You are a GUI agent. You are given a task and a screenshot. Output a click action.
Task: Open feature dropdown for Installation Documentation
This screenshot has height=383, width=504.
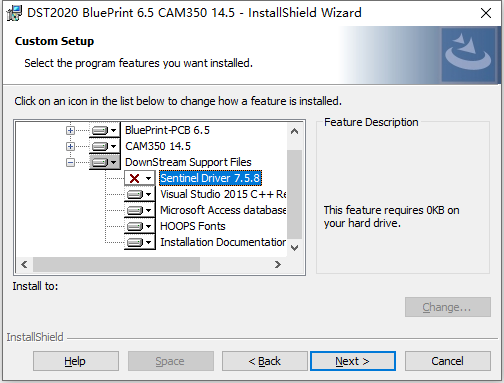pos(140,242)
